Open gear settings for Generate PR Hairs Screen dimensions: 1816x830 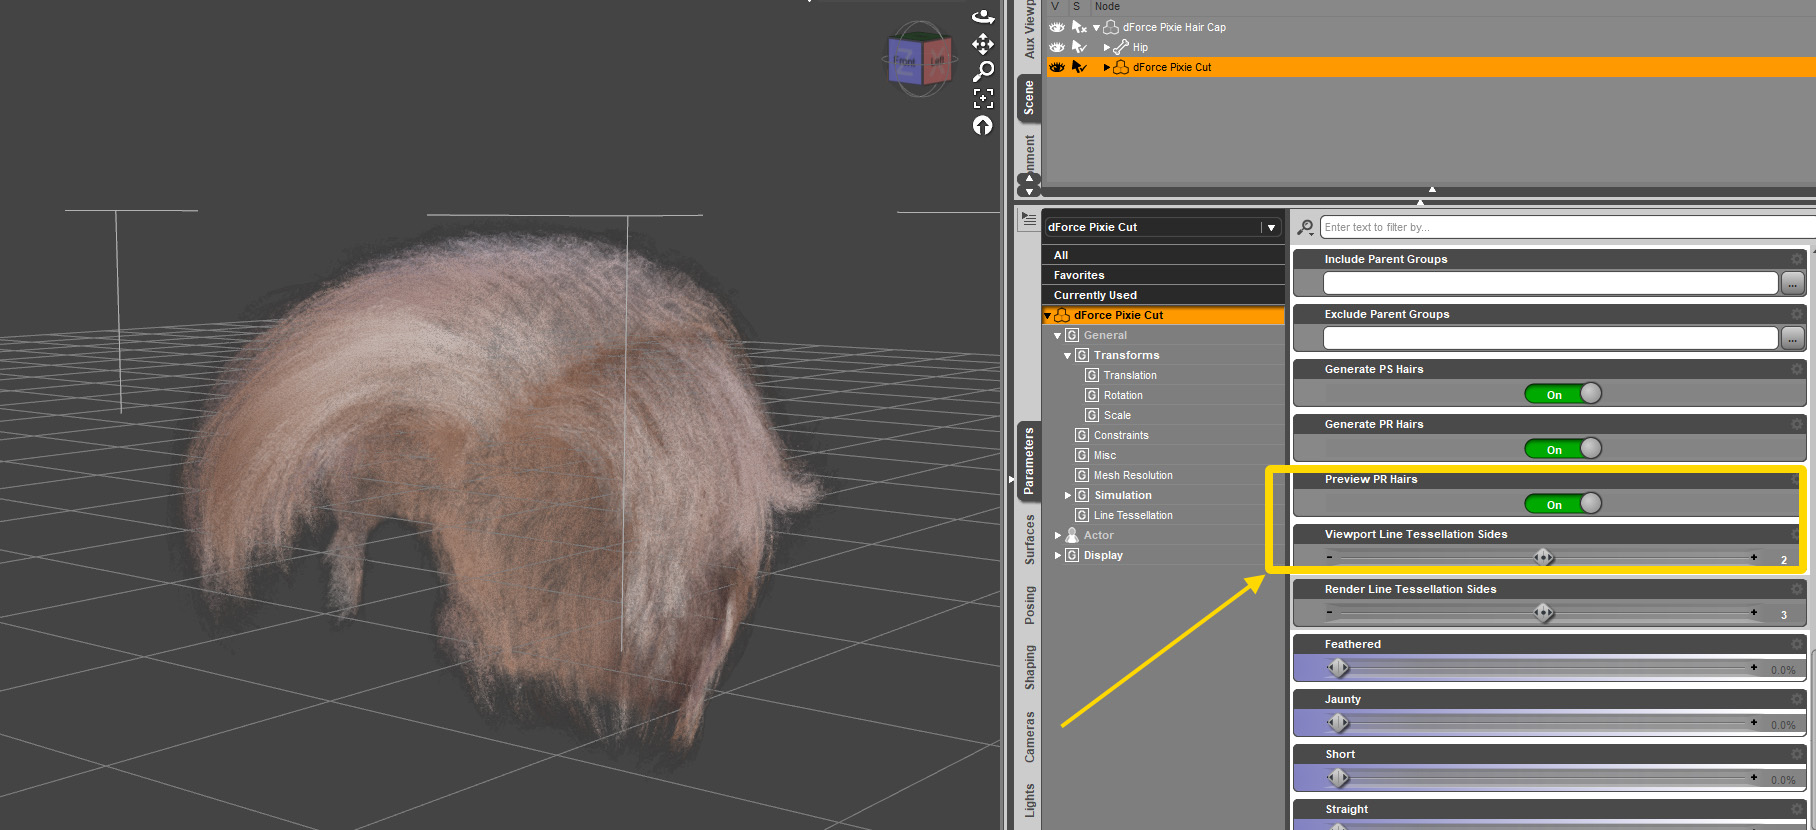1797,424
